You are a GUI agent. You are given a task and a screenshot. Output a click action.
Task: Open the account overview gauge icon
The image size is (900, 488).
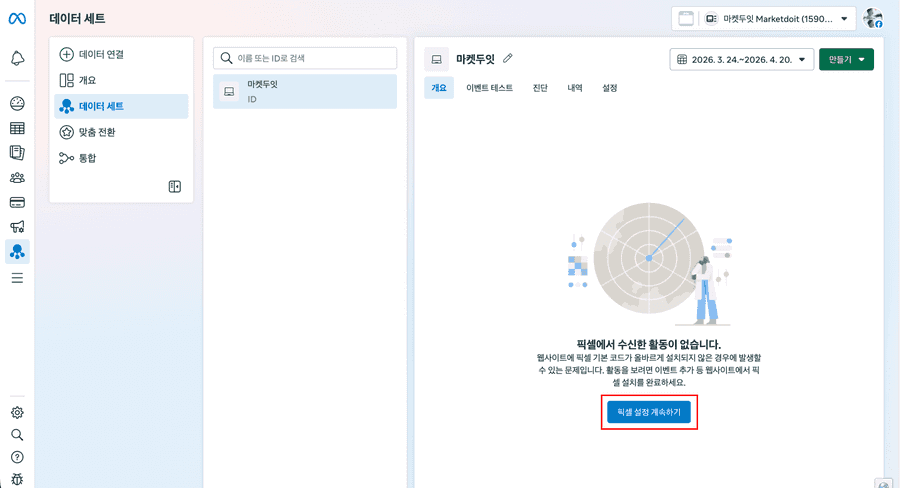tap(17, 103)
